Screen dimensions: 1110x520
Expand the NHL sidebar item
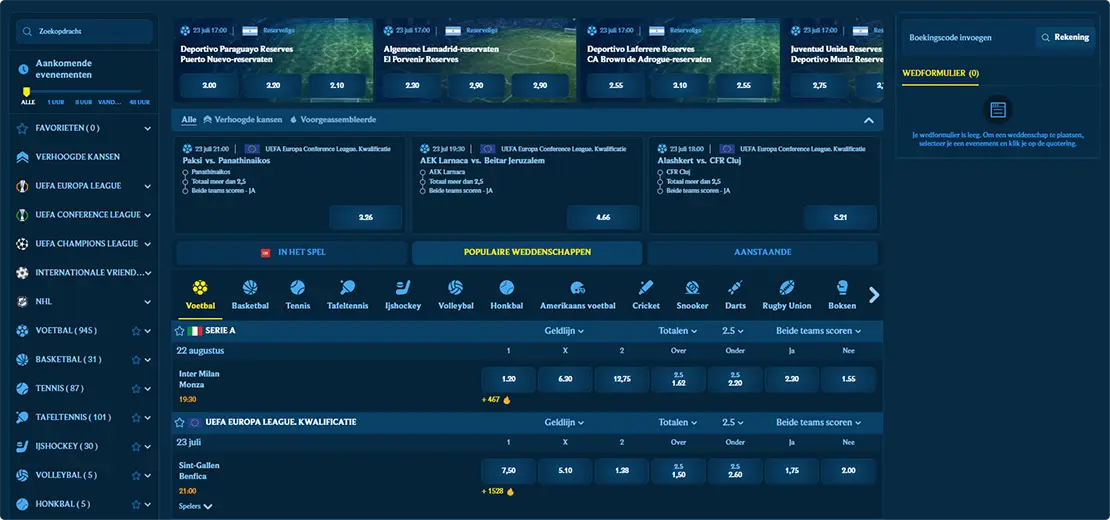[147, 302]
